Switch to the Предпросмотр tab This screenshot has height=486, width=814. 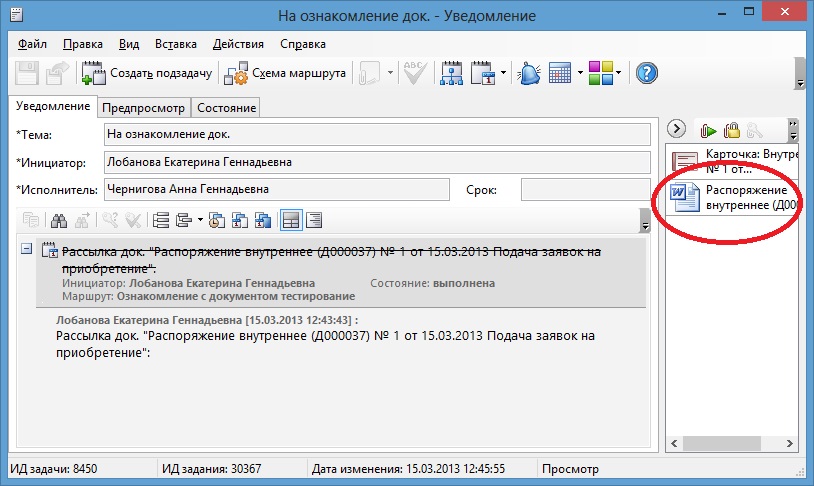[143, 108]
